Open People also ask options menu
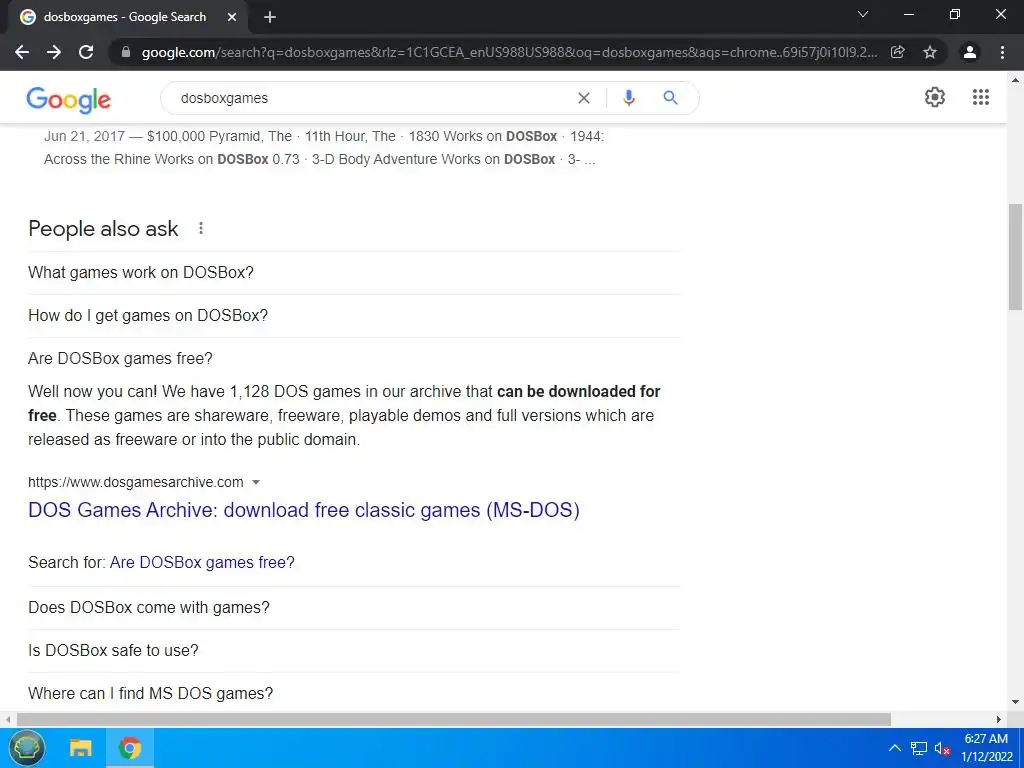1024x768 pixels. [x=201, y=229]
